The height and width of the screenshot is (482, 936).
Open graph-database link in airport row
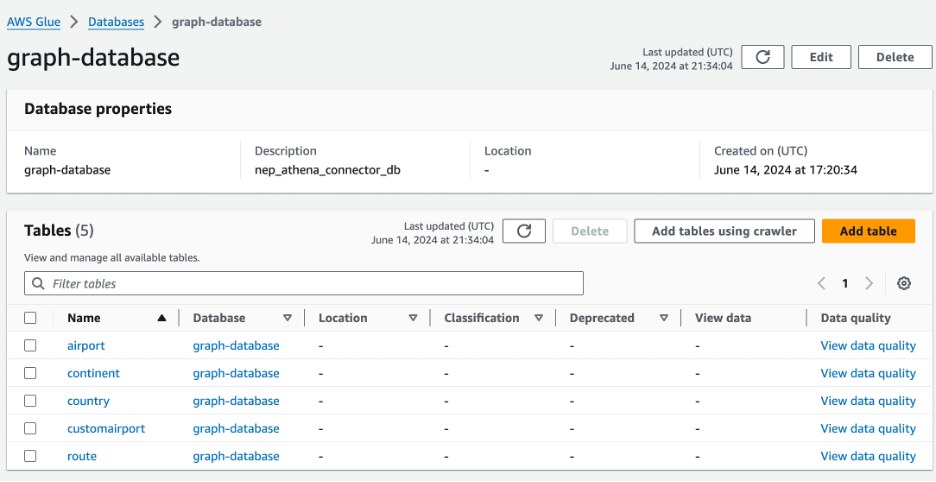click(x=236, y=346)
